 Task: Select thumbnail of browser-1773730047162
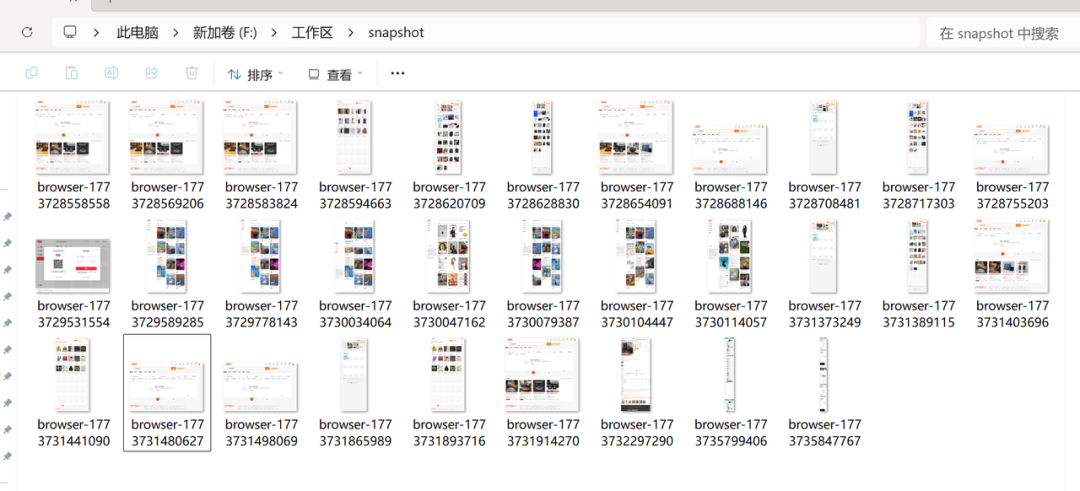[448, 256]
